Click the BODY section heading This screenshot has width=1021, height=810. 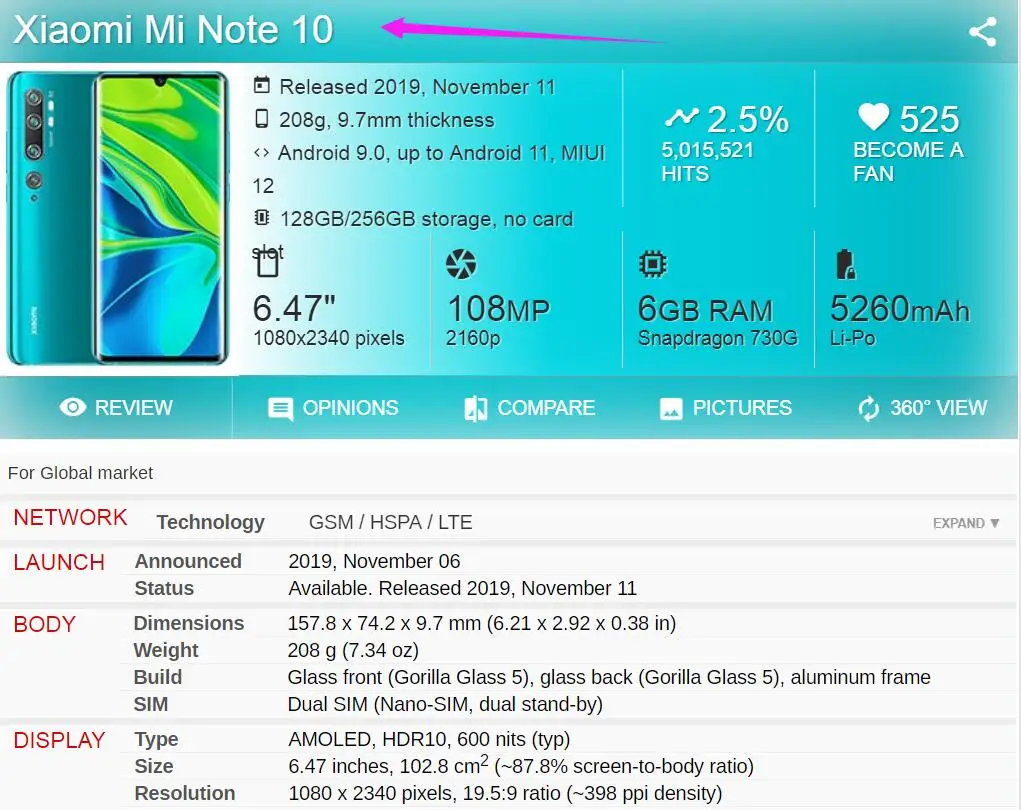44,624
